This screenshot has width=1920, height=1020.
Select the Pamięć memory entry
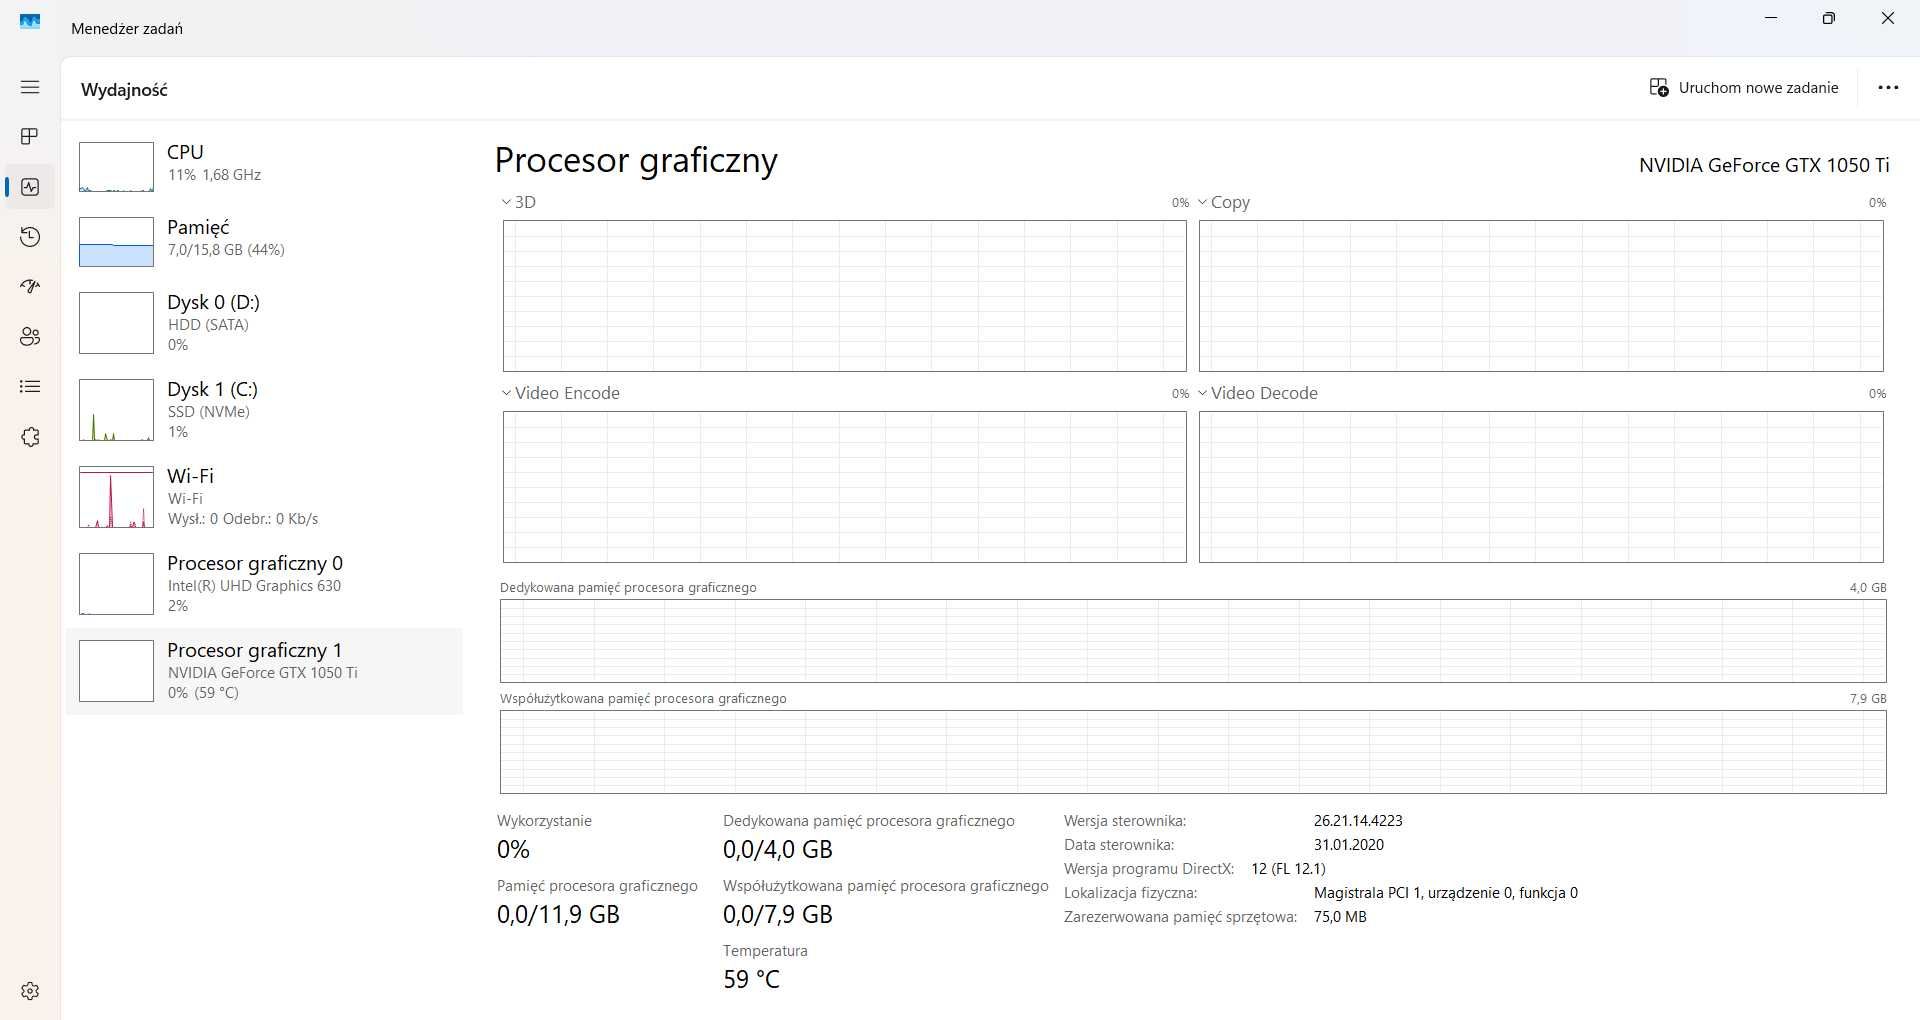pos(265,242)
